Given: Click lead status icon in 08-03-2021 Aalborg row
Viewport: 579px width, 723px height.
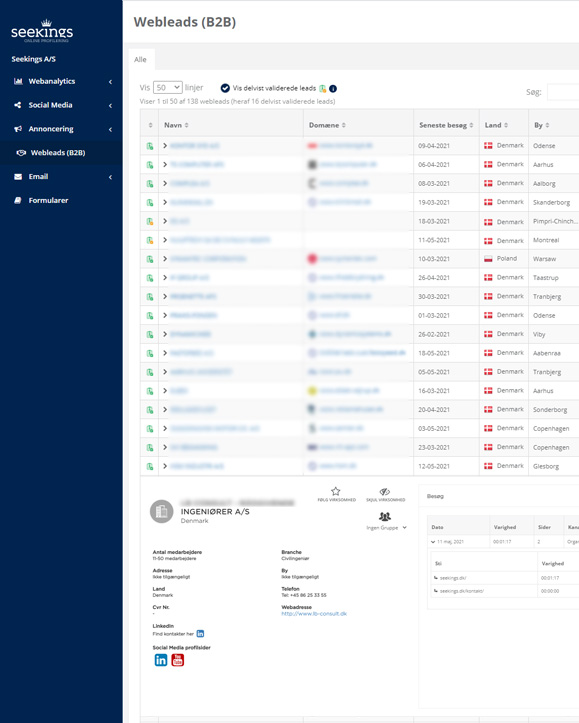Looking at the screenshot, I should 150,184.
